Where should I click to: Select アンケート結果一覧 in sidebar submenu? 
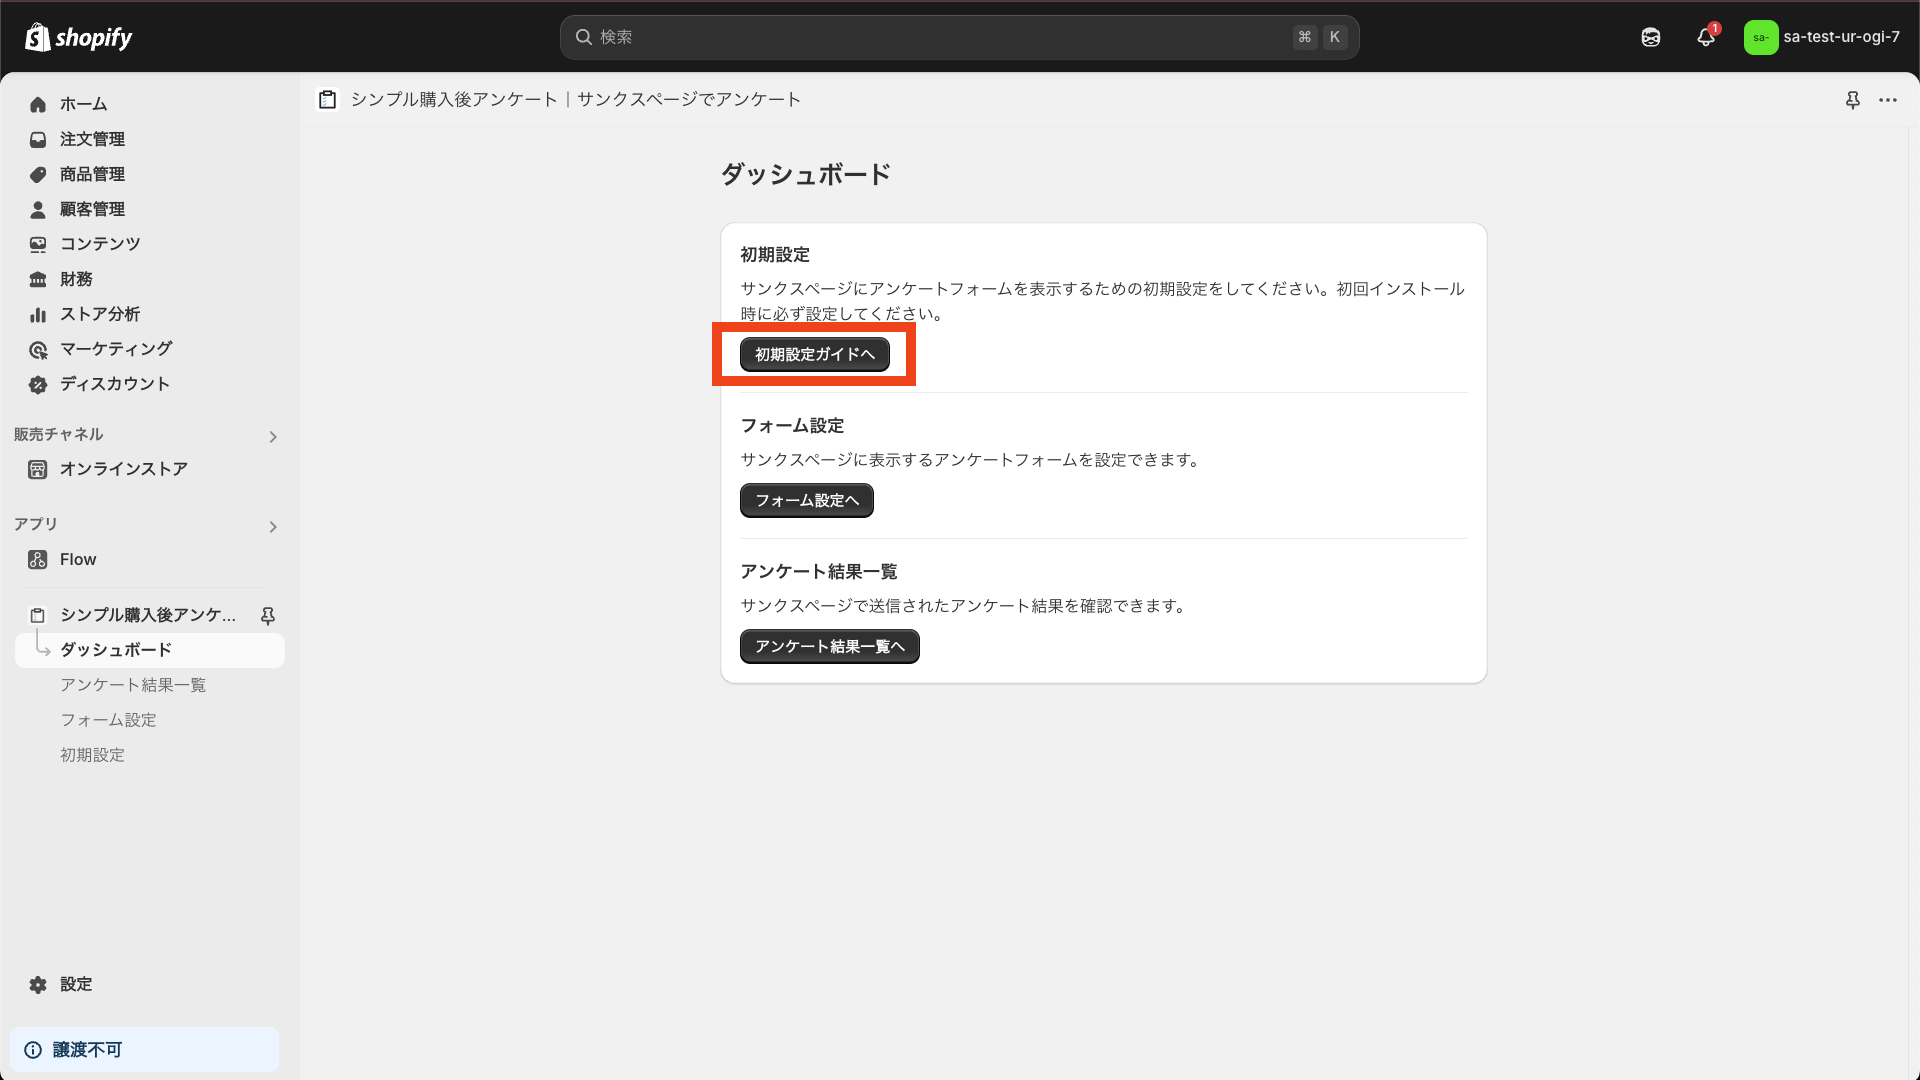(x=133, y=685)
